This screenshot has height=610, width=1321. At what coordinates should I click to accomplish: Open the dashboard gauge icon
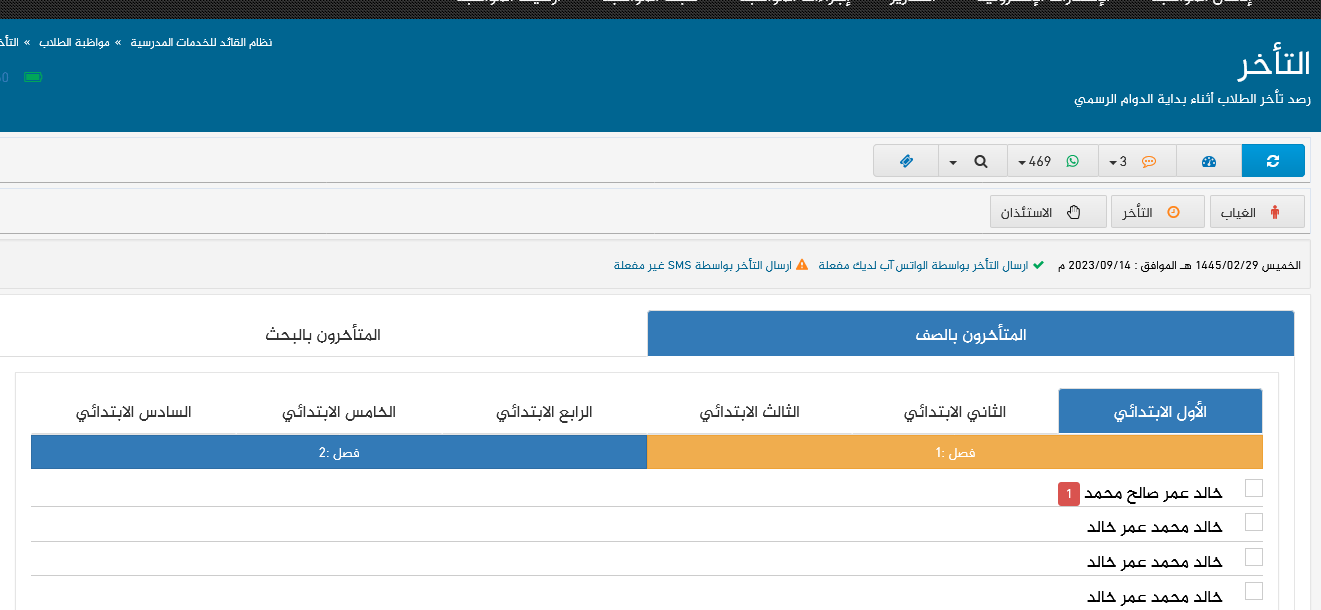pos(1208,161)
